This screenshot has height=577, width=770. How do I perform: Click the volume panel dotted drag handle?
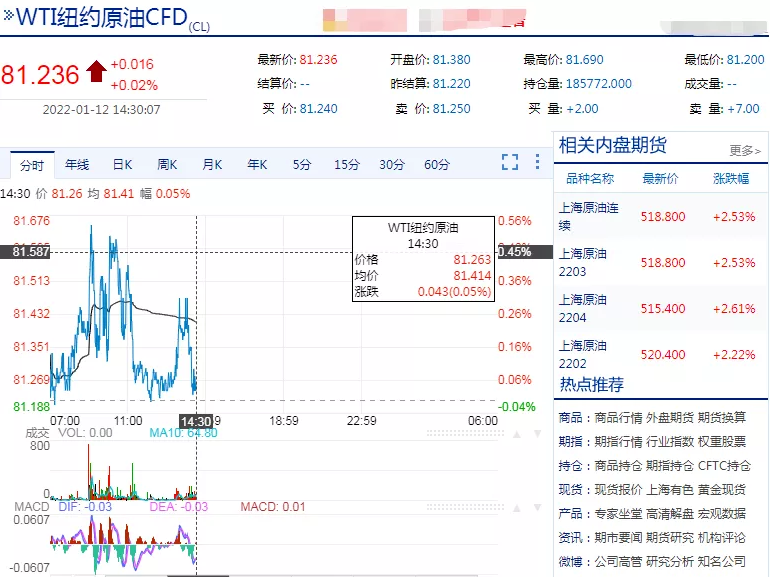[x=465, y=434]
